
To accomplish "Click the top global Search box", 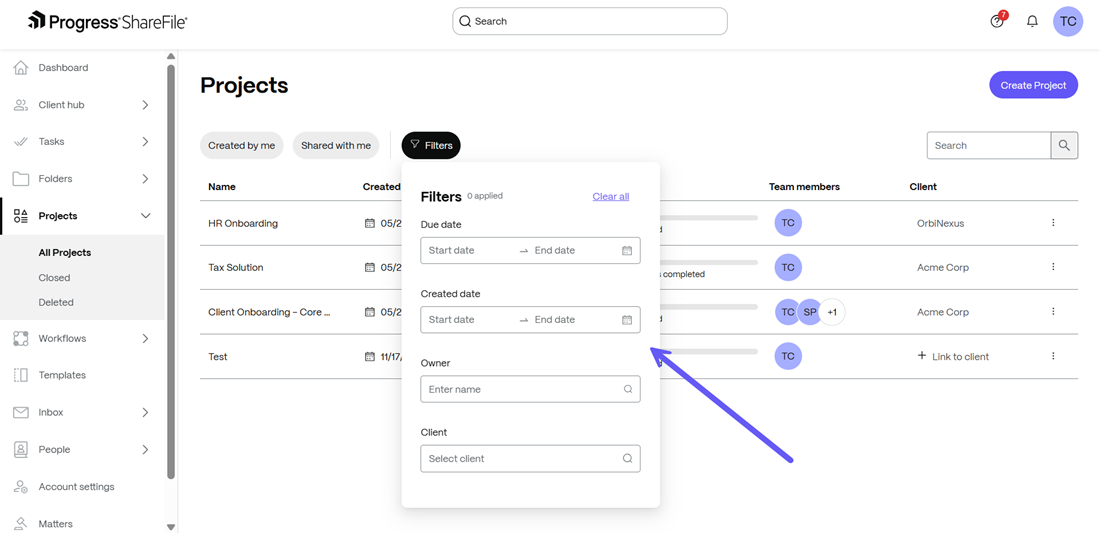I will point(590,21).
